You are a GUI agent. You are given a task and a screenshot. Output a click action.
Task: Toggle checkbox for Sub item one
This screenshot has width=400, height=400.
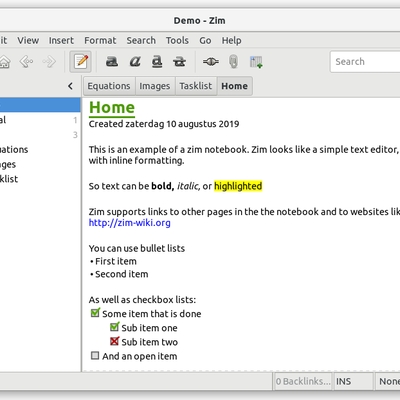tap(115, 327)
